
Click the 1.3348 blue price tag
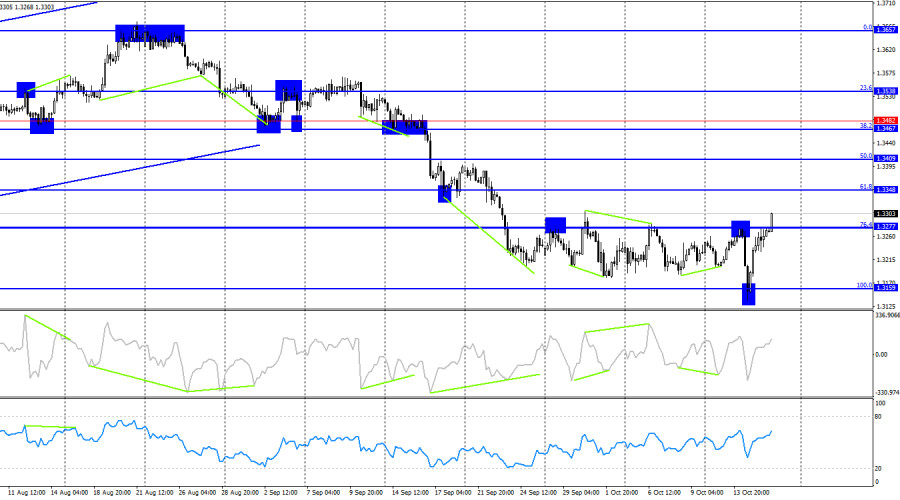click(885, 189)
